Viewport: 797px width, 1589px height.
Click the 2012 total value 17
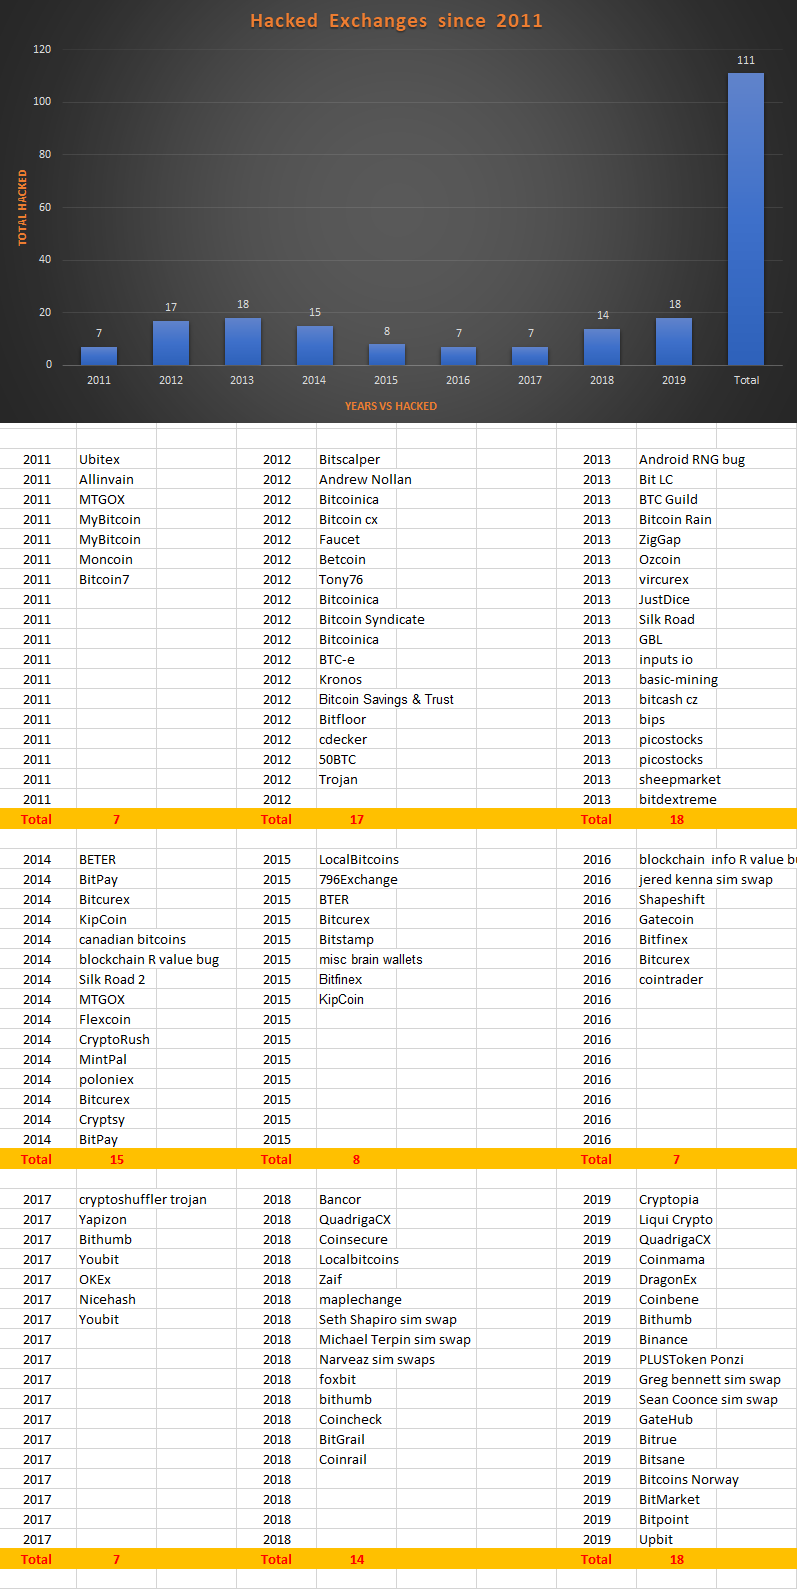click(x=357, y=819)
